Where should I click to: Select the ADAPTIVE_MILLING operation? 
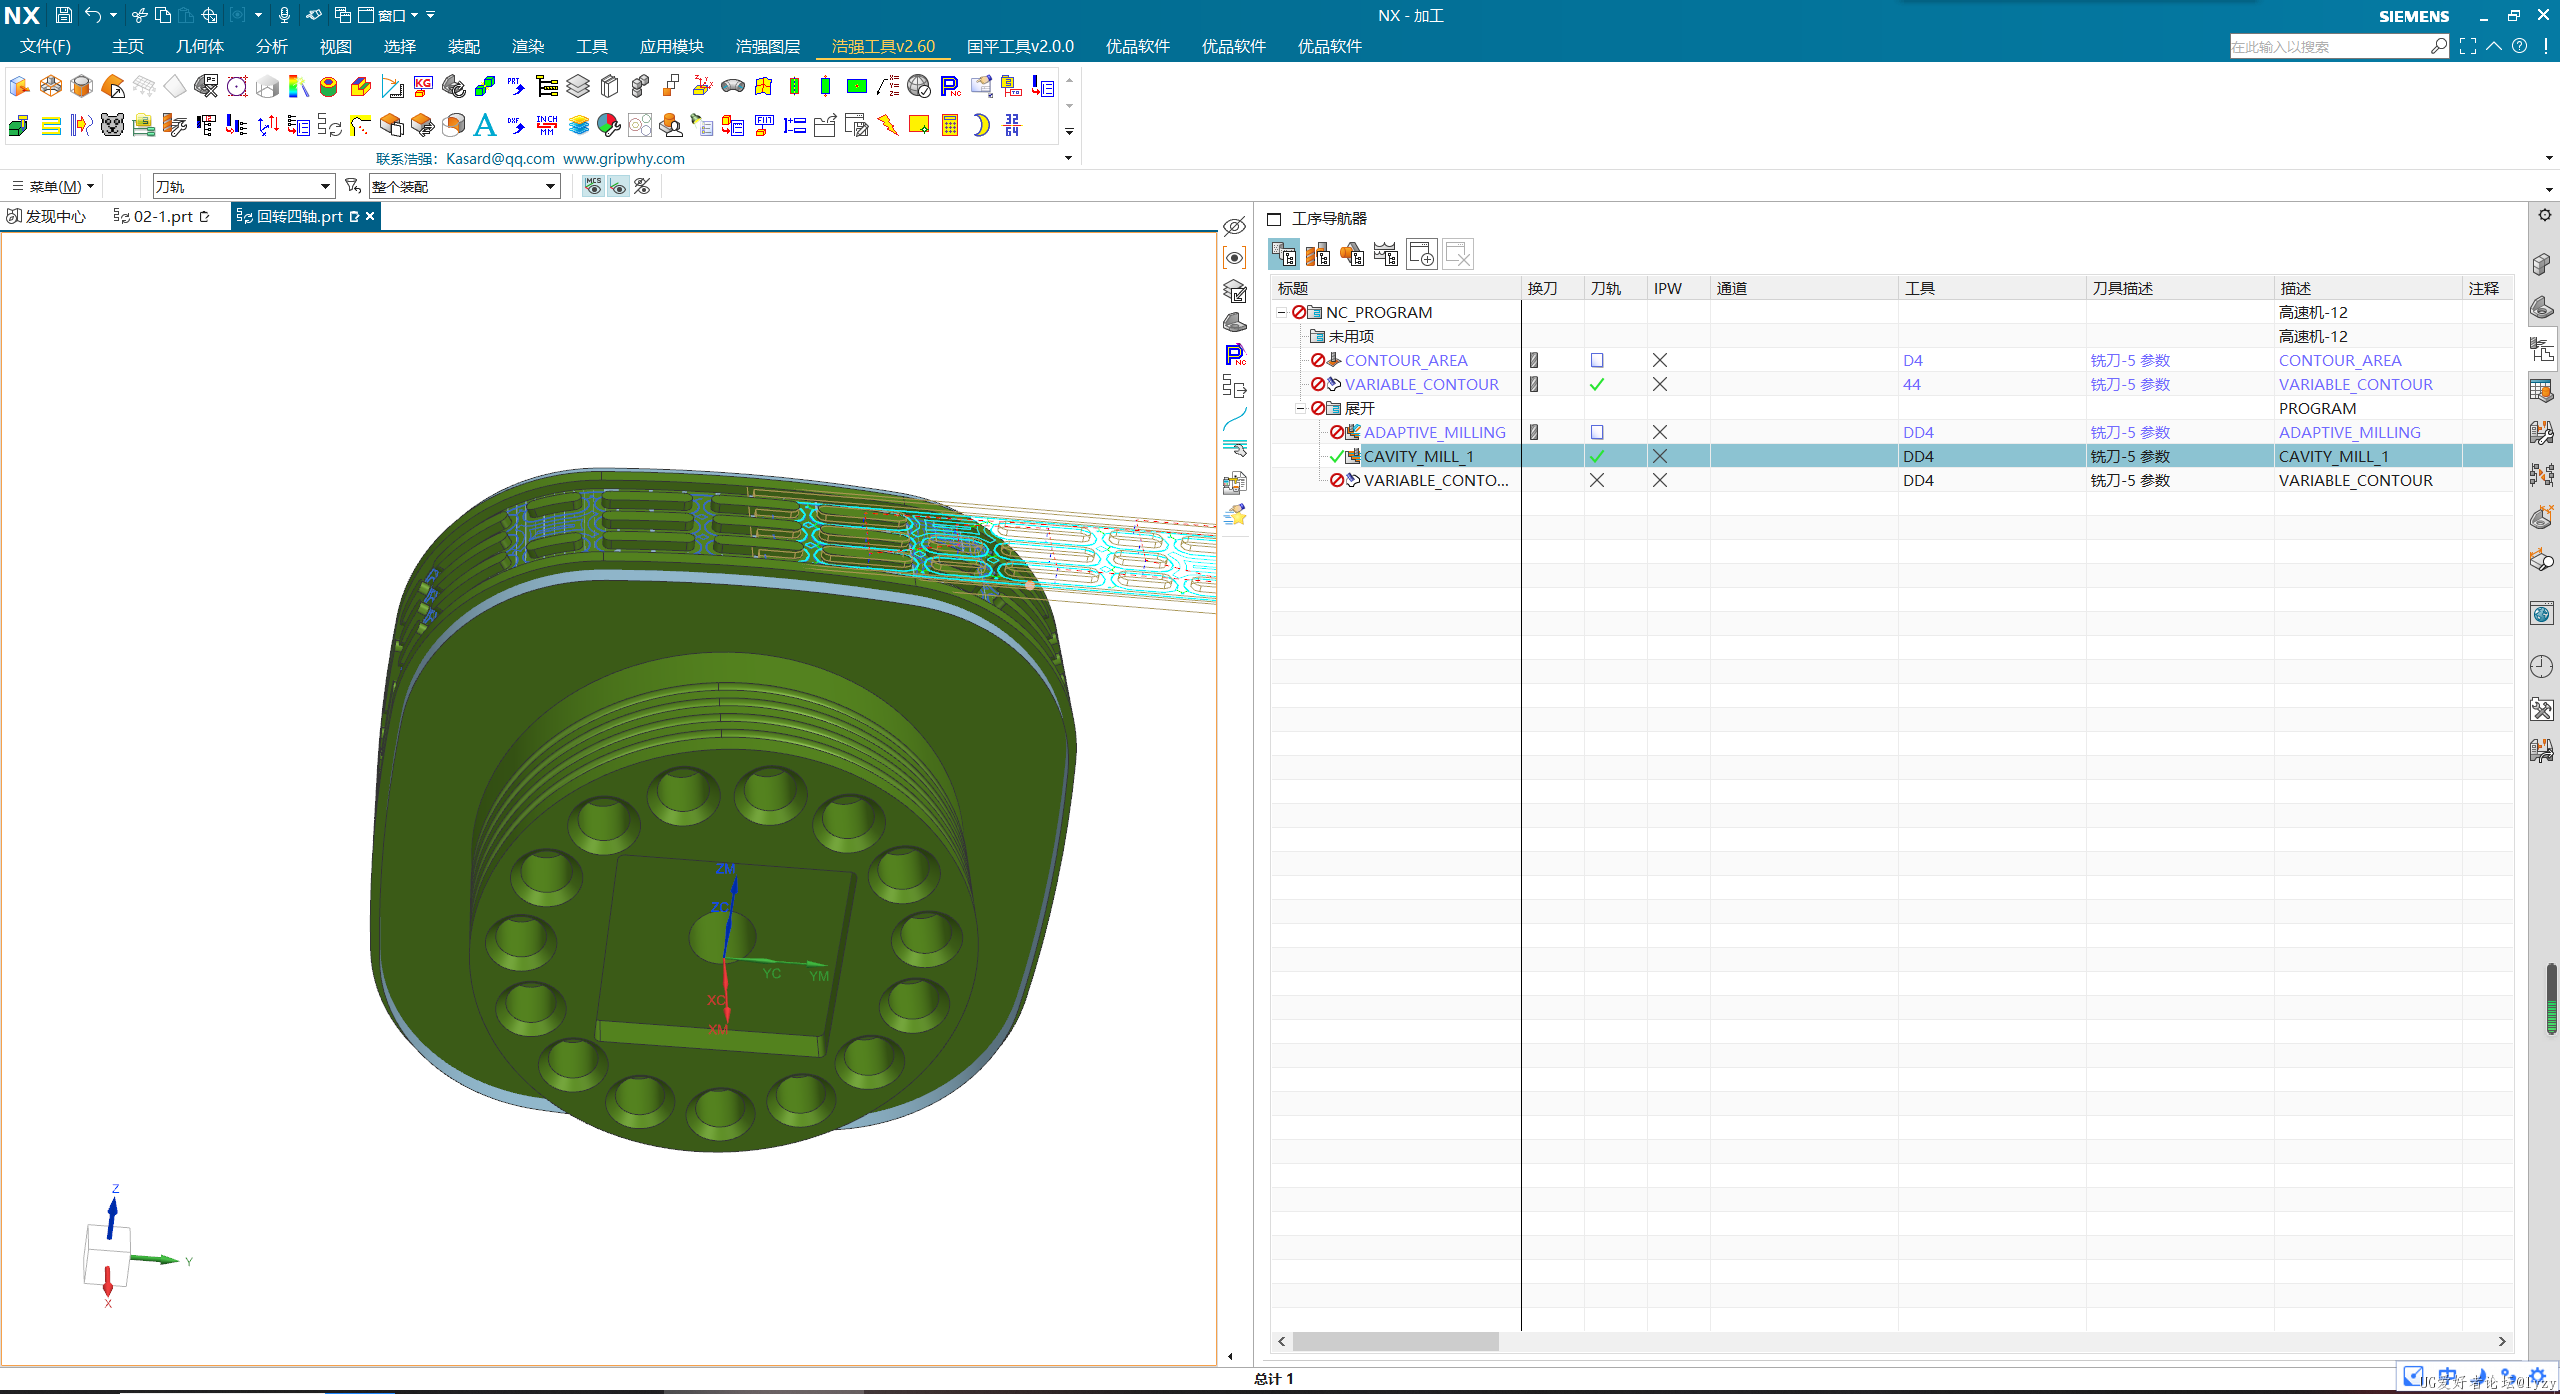1434,432
